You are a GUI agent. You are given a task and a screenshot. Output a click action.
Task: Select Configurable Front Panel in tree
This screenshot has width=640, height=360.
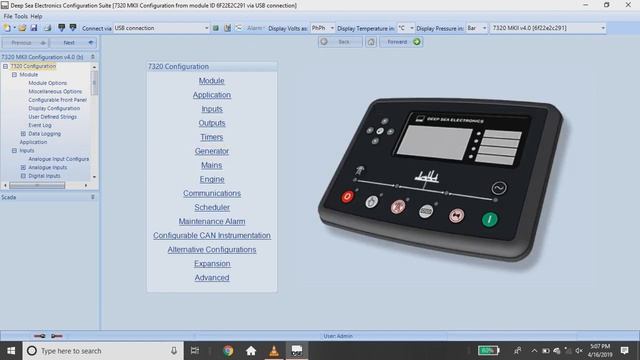[x=58, y=100]
